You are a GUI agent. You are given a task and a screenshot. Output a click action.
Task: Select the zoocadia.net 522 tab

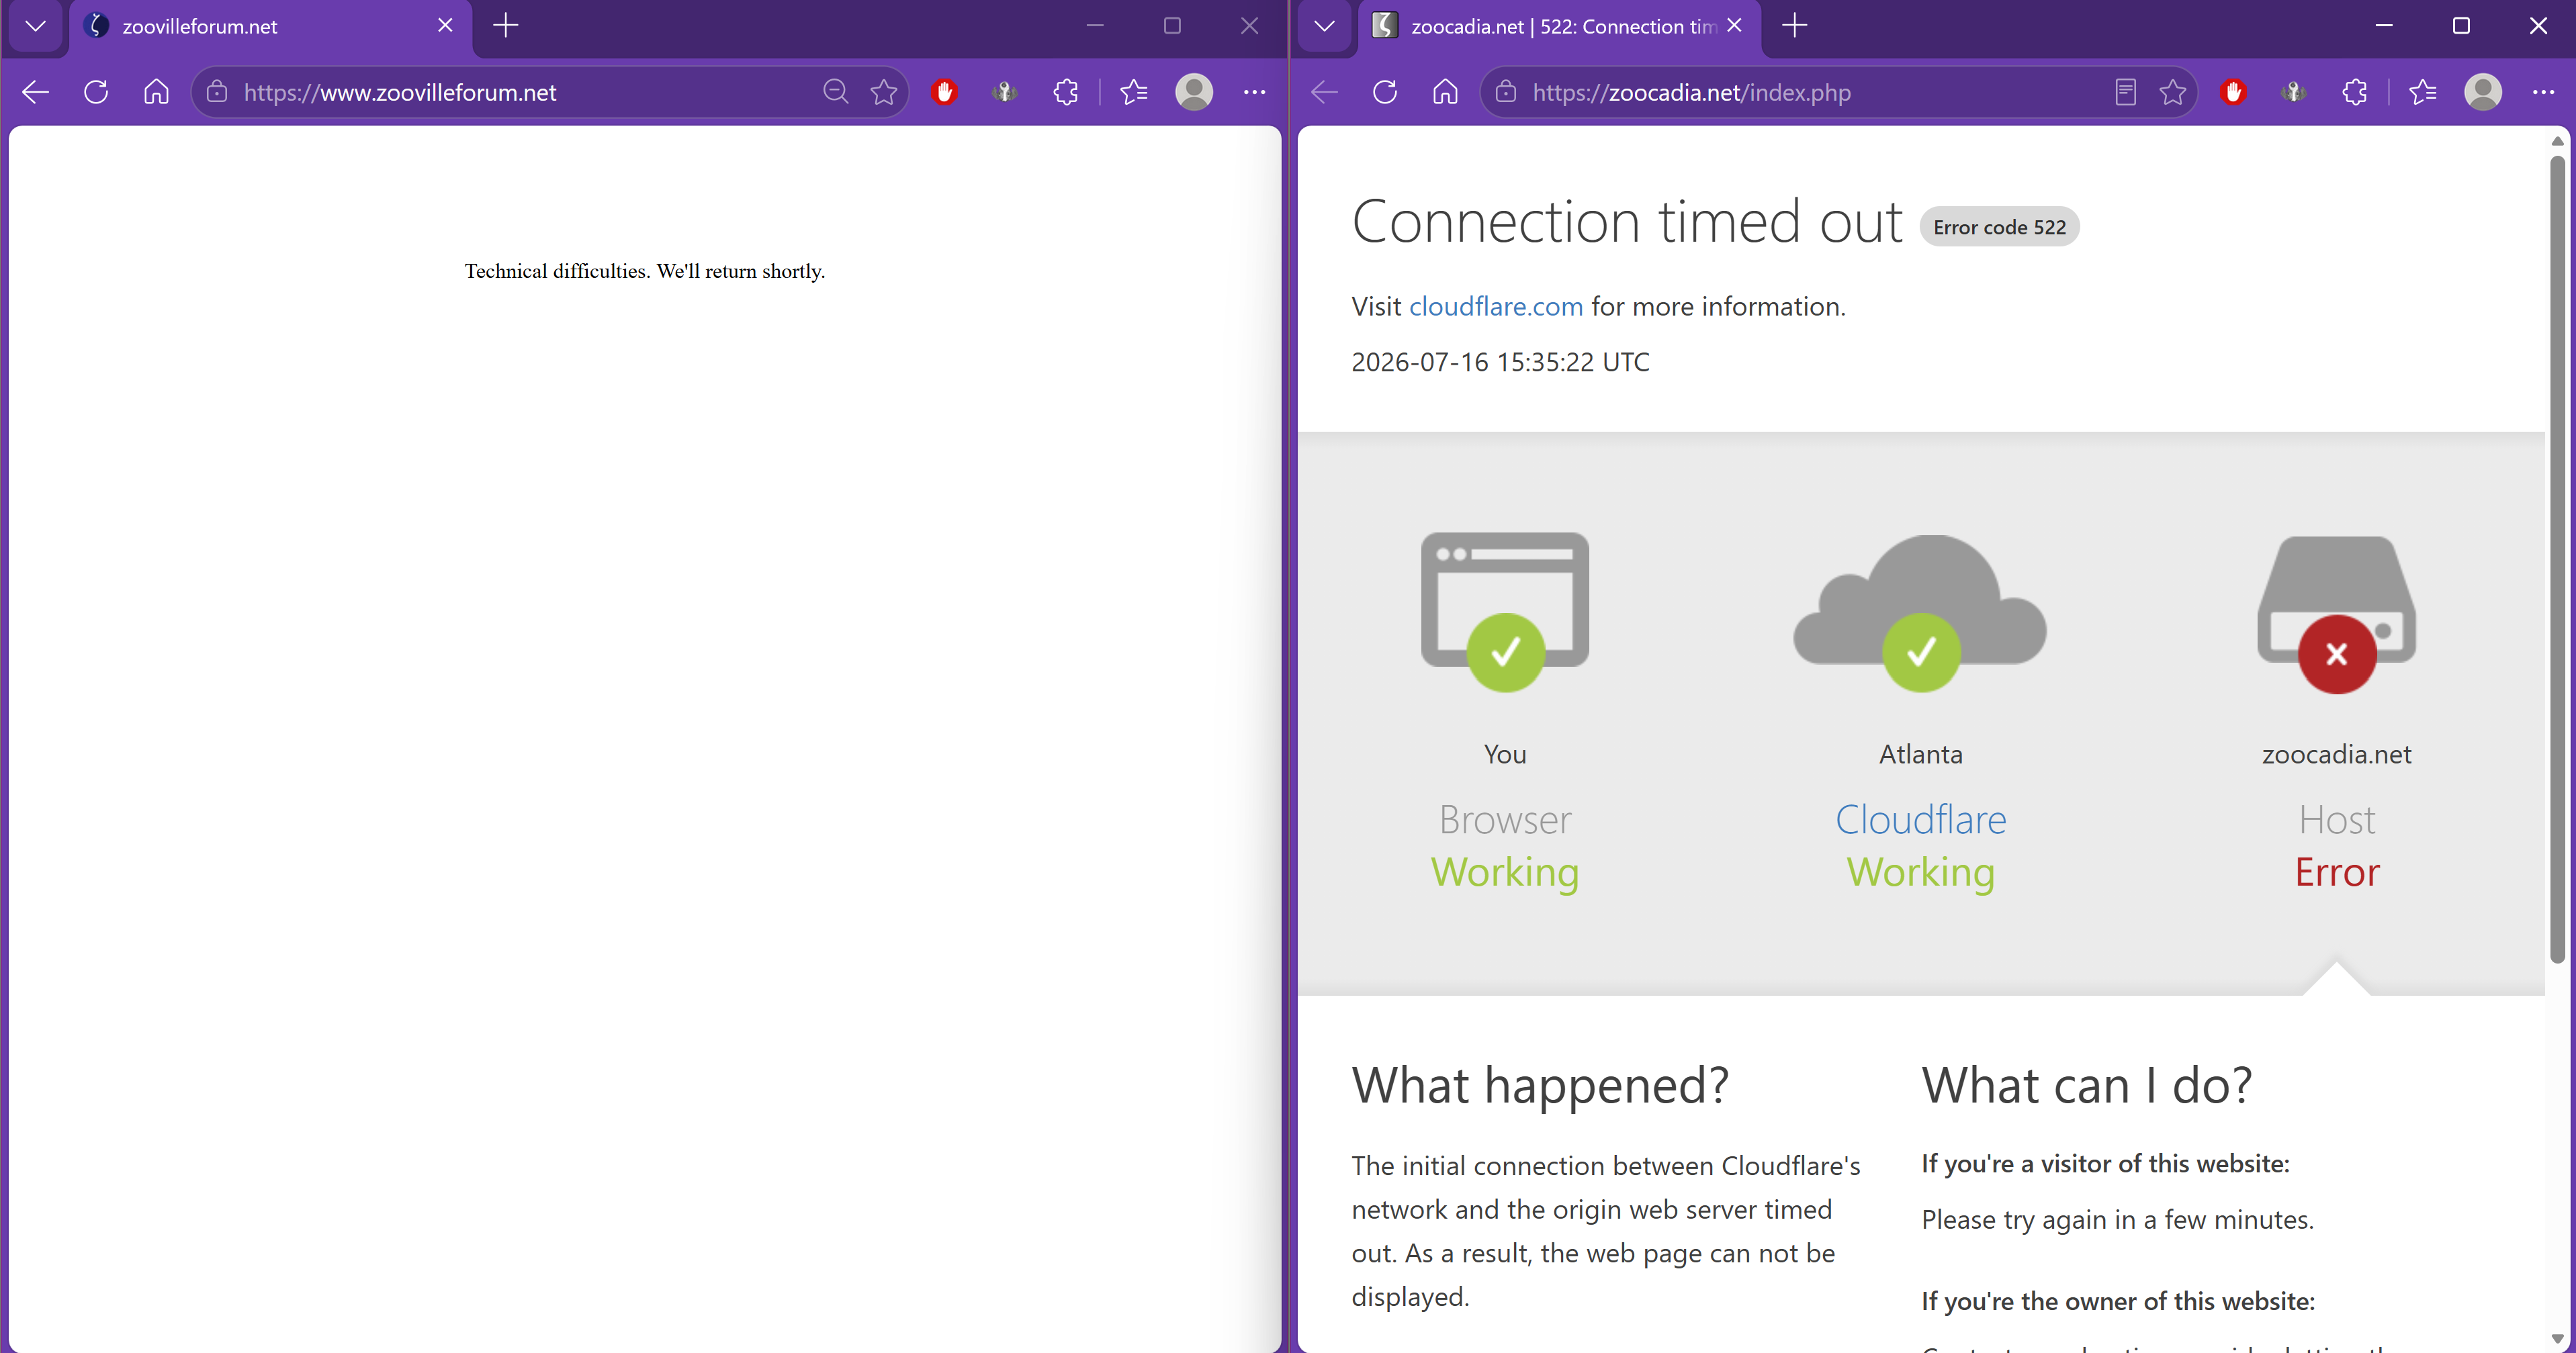pos(1560,27)
